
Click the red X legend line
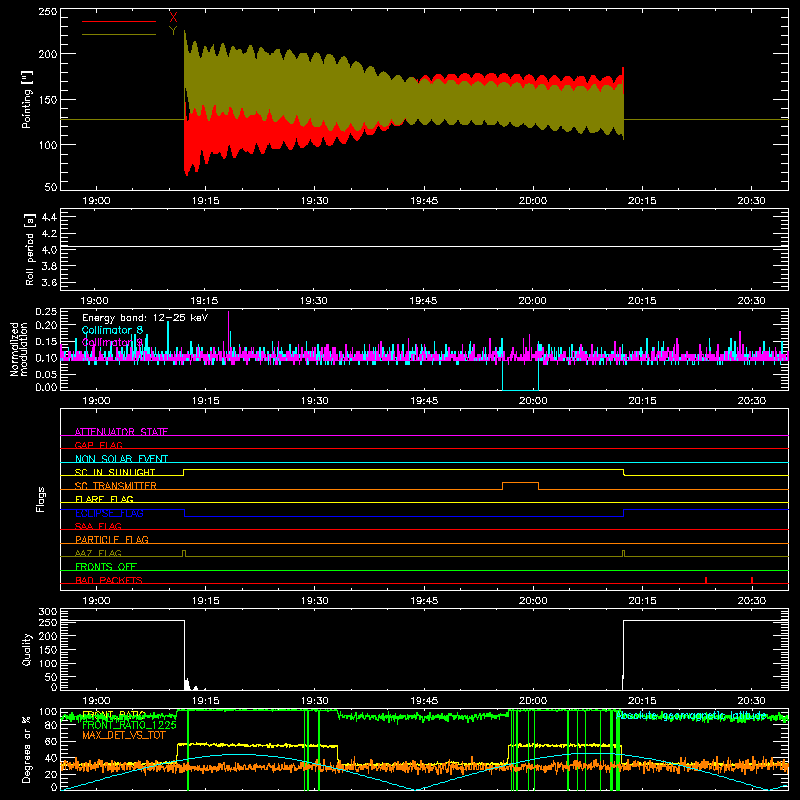click(119, 21)
